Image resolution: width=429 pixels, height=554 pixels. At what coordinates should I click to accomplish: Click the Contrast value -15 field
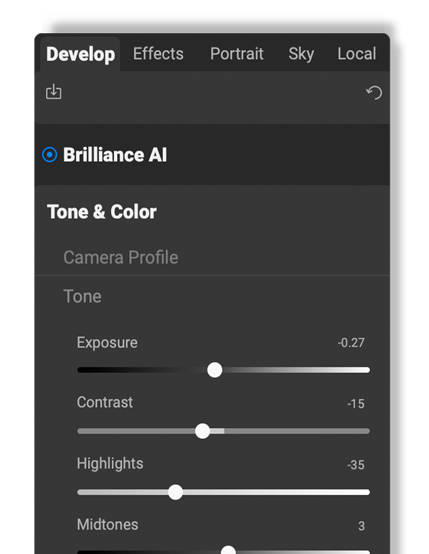tap(355, 404)
